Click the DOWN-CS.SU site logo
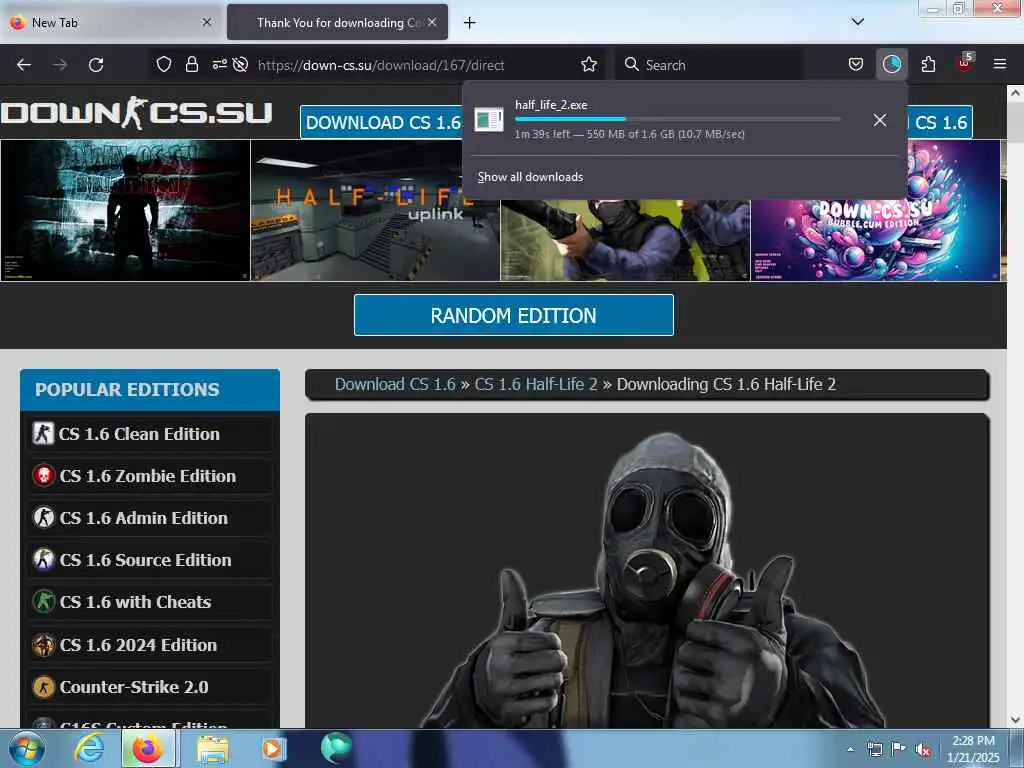The image size is (1024, 768). coord(136,113)
